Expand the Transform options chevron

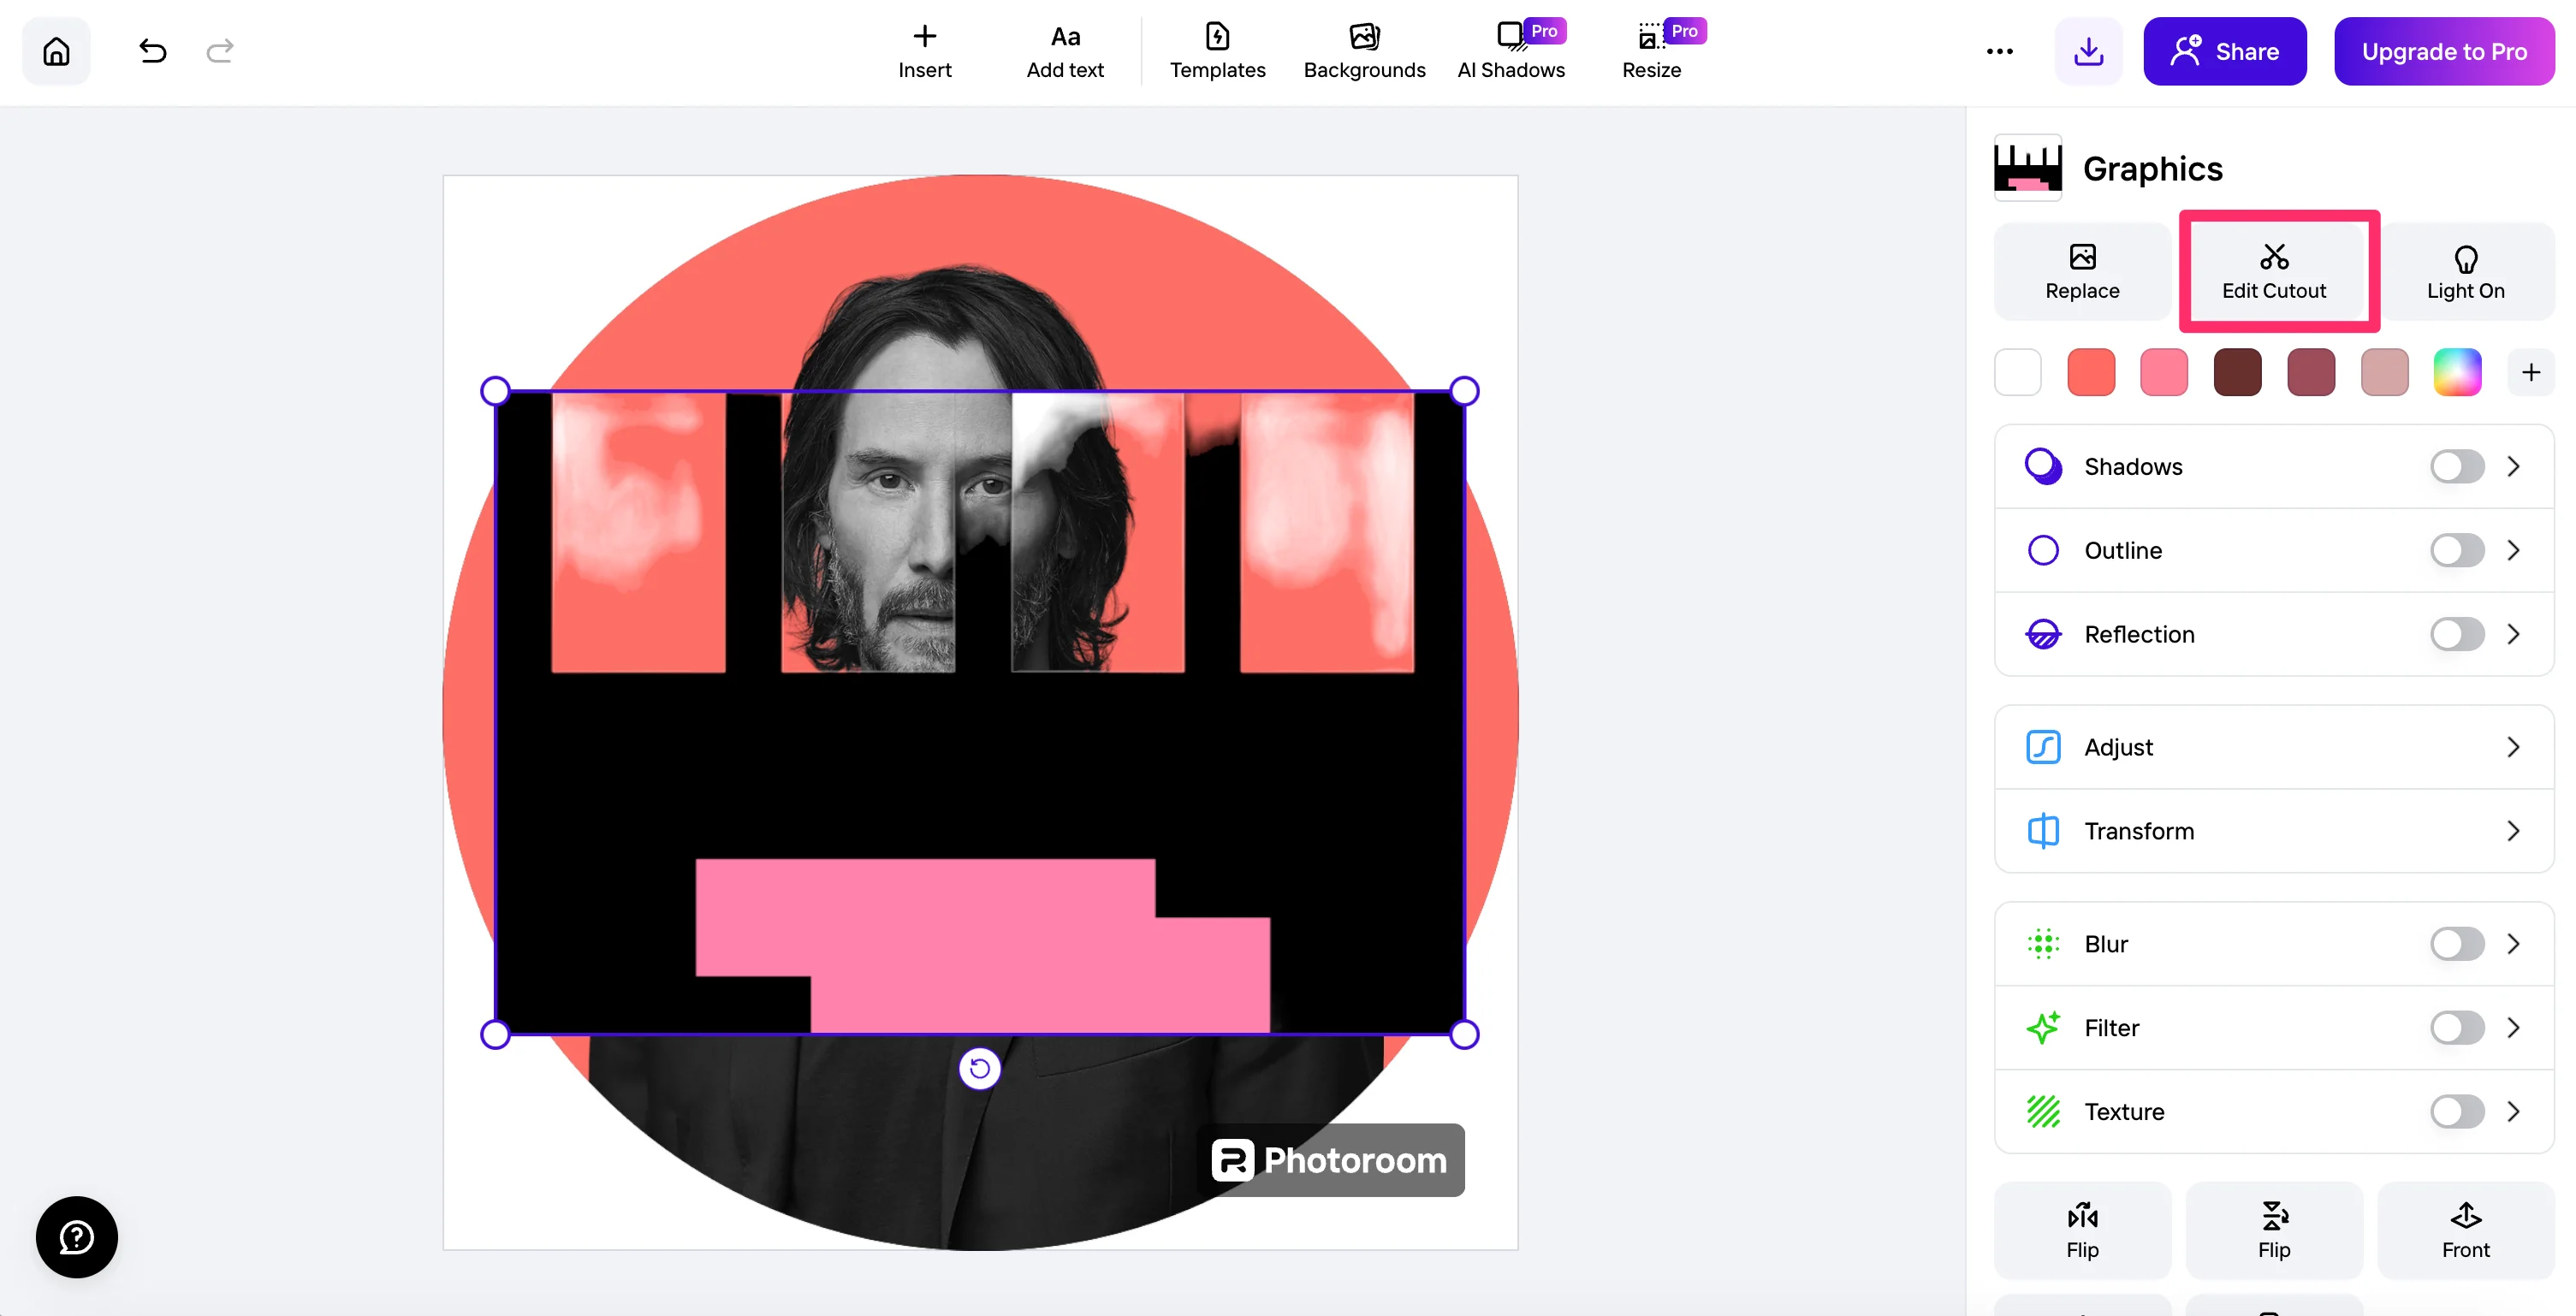(2512, 831)
